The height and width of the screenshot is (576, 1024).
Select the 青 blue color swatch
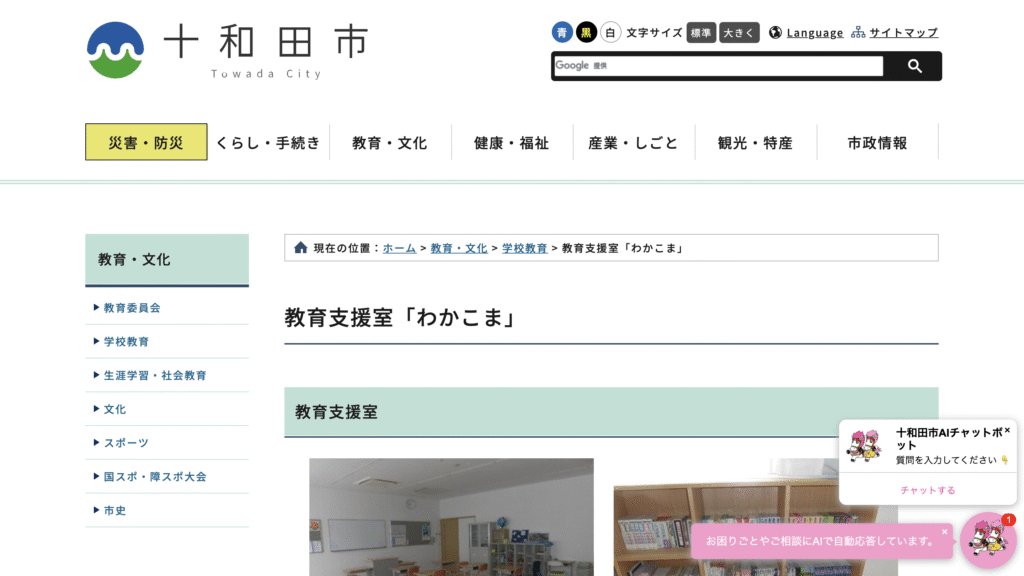pyautogui.click(x=561, y=32)
